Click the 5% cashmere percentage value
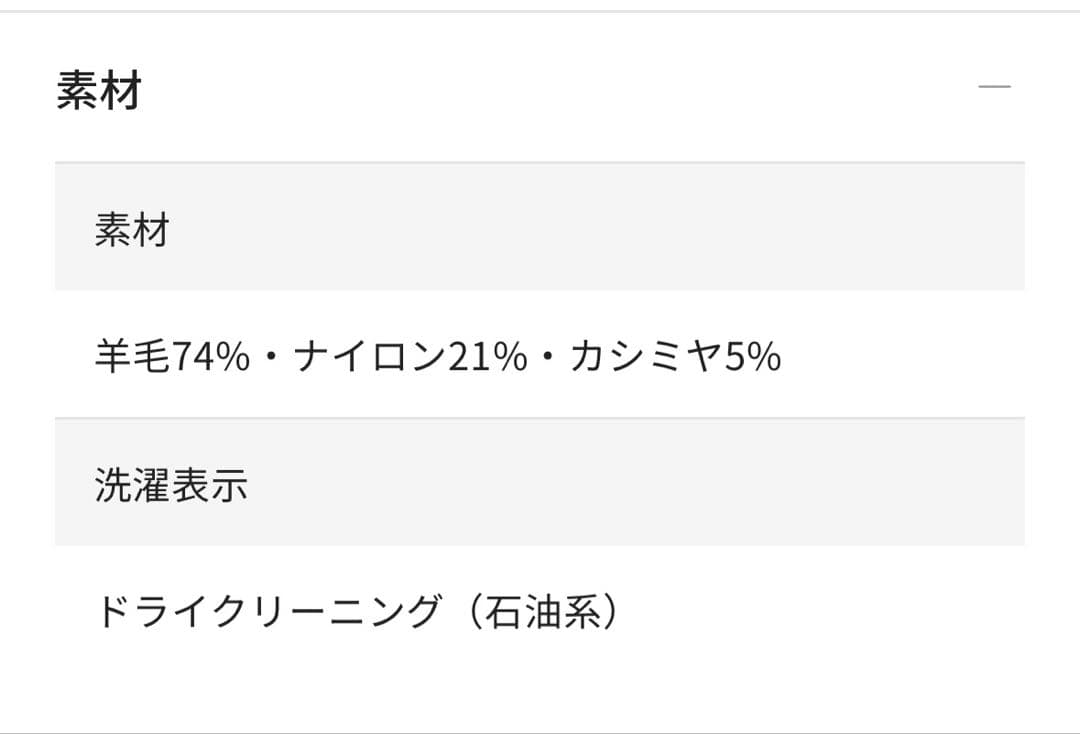 point(753,357)
